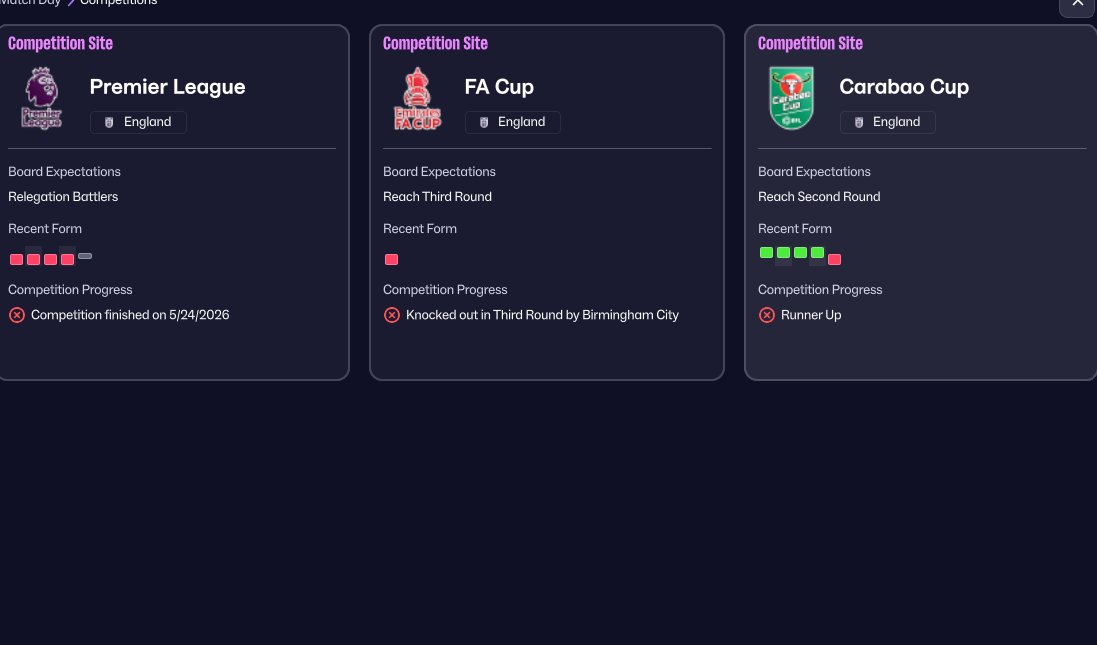
Task: Go to Match Day in the breadcrumb
Action: (29, 2)
